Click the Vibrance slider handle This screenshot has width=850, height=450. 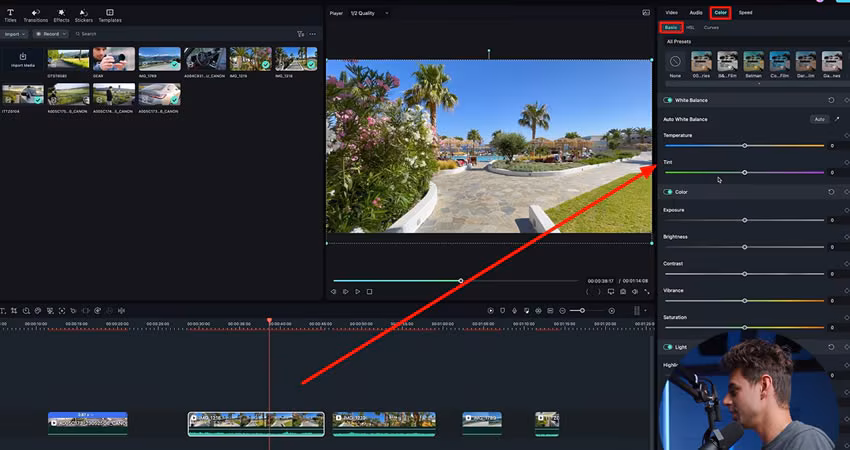click(x=745, y=301)
